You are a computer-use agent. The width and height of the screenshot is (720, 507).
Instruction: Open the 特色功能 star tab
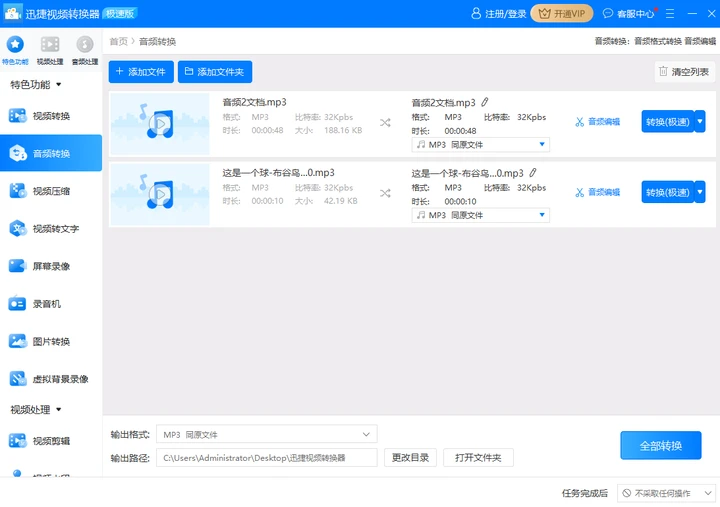tap(15, 50)
